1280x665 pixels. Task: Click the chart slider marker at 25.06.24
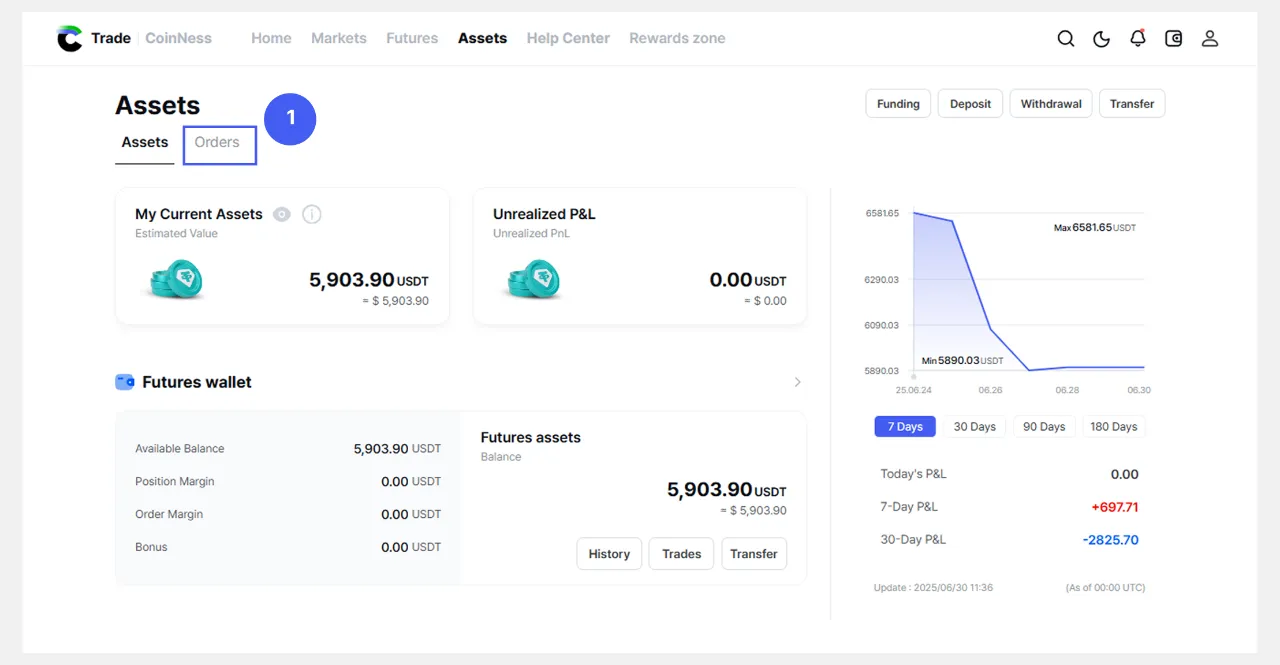[x=913, y=377]
